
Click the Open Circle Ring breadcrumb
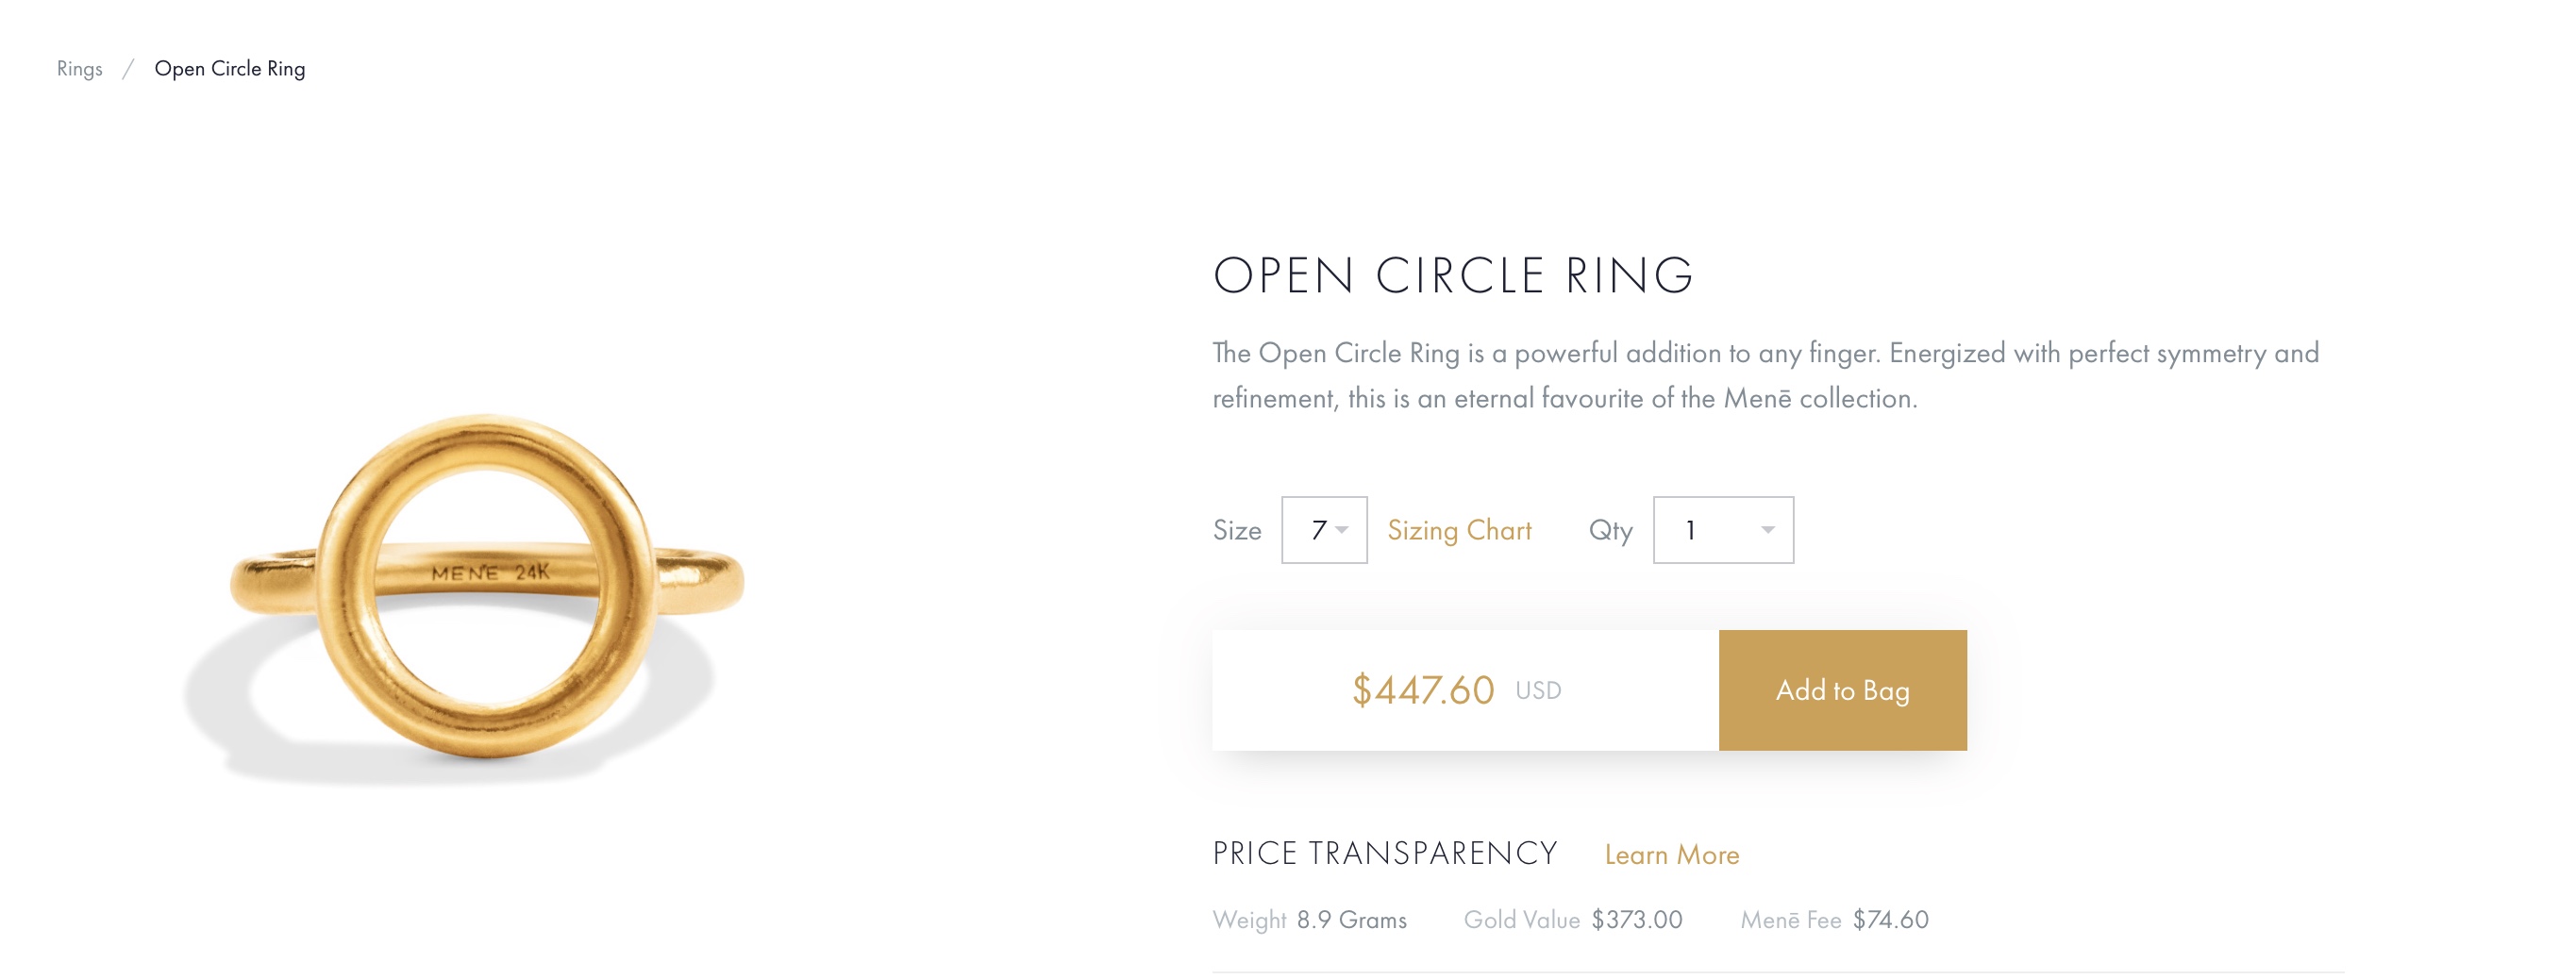point(229,69)
